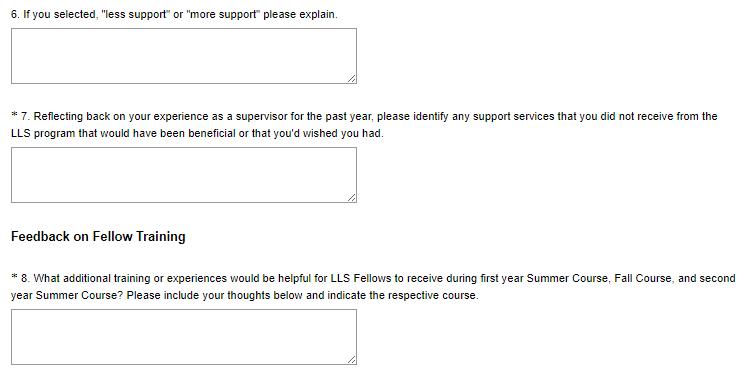The width and height of the screenshot is (751, 376).
Task: Select the question 8 additional training text area
Action: pos(184,337)
